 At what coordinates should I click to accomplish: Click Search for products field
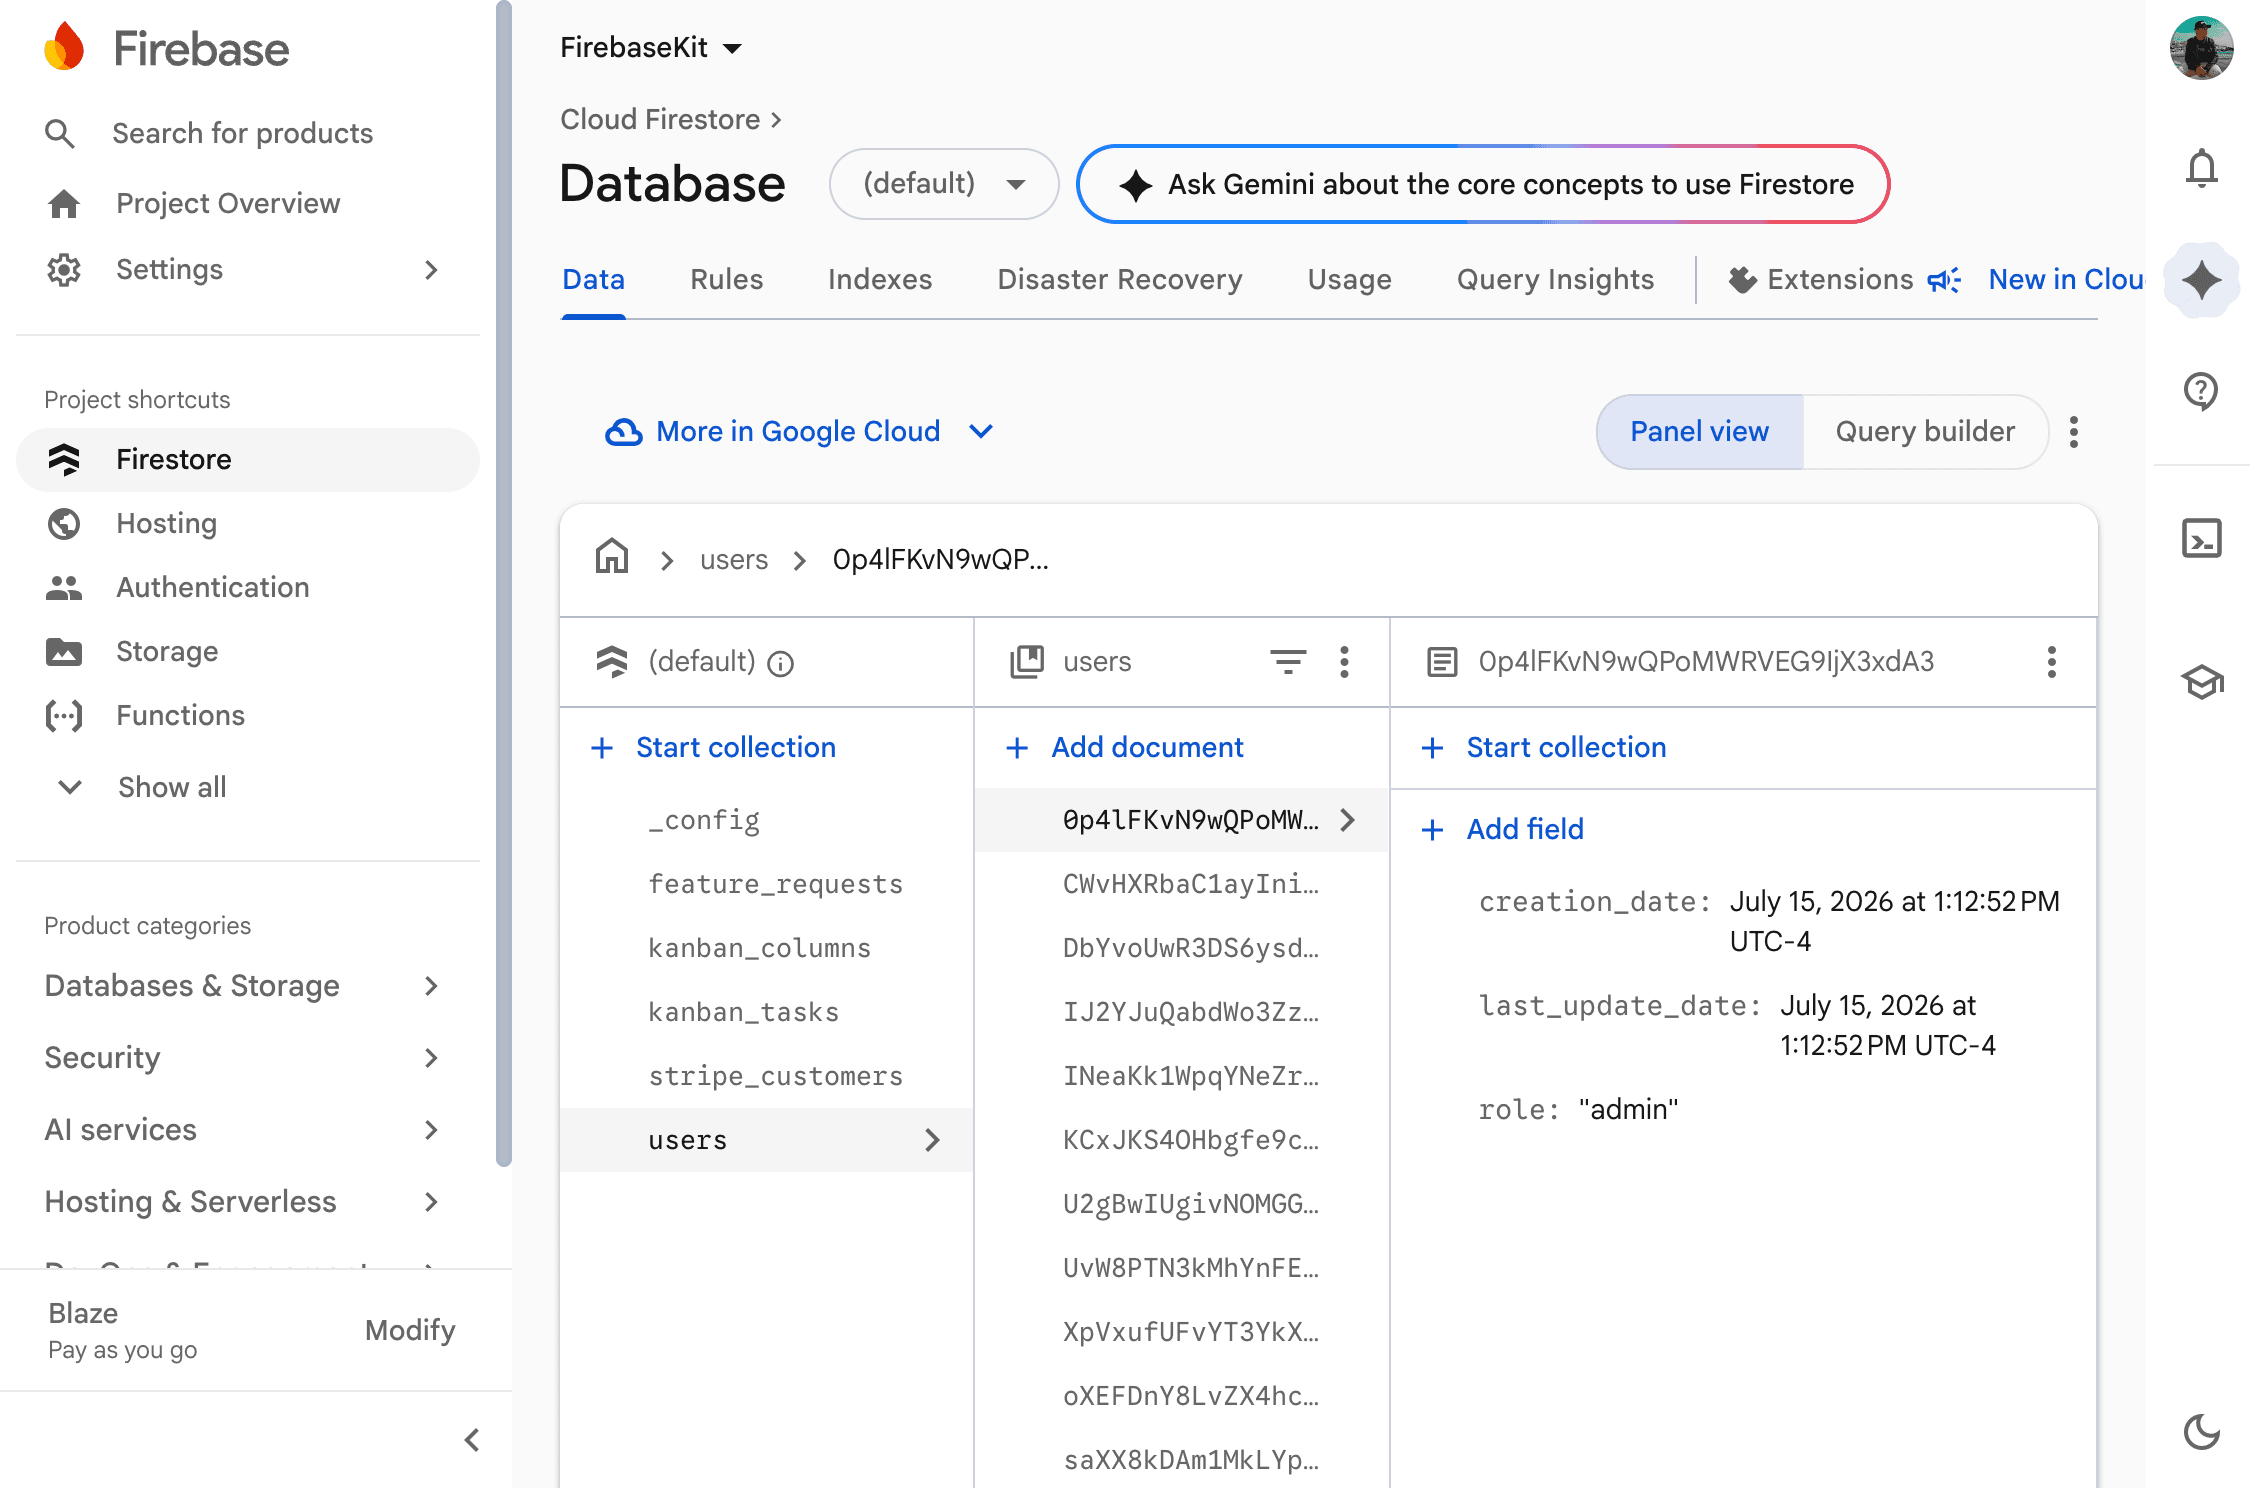click(x=242, y=133)
